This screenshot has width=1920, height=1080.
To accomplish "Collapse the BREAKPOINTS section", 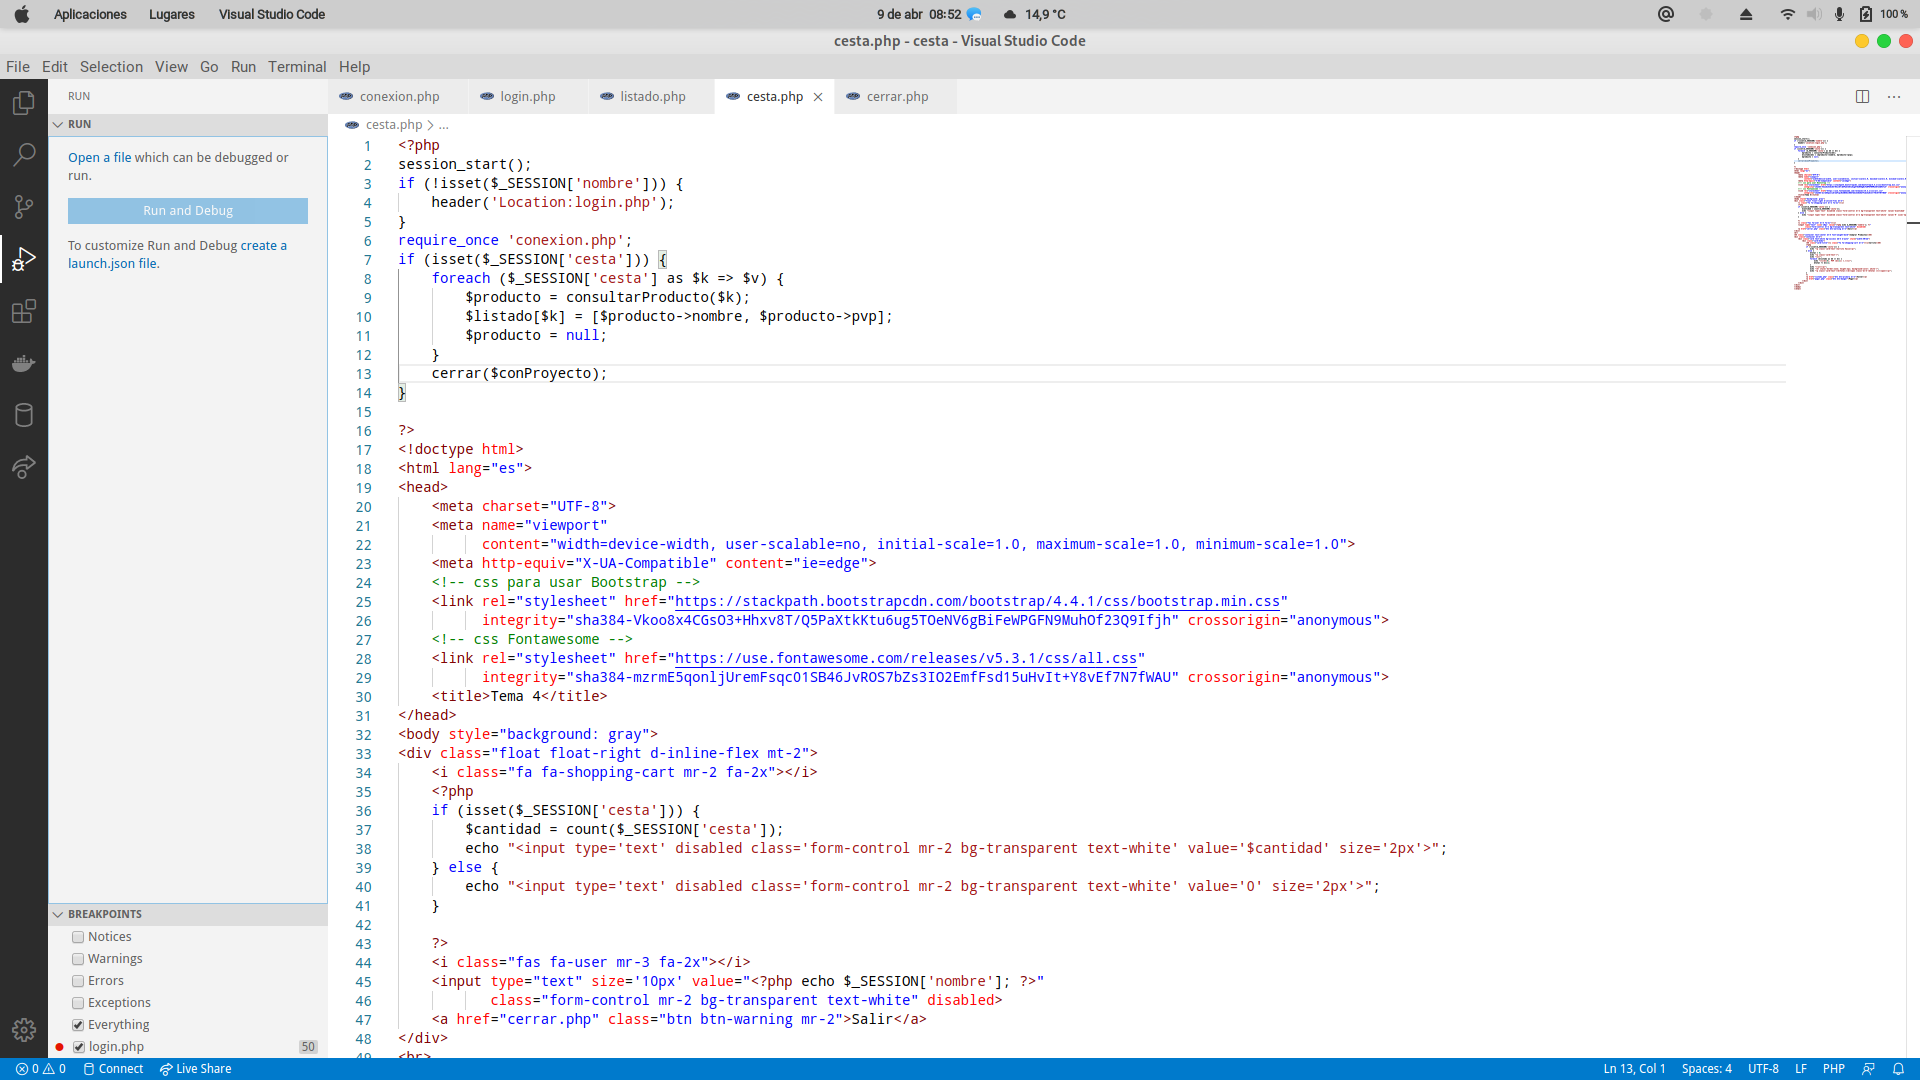I will [x=188, y=914].
